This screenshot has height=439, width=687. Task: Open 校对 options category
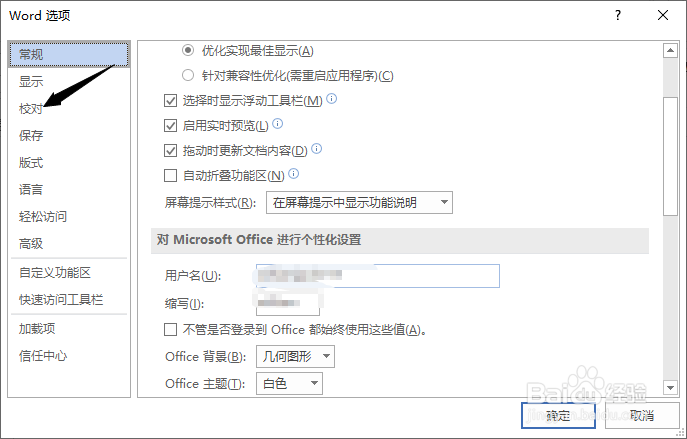pos(31,108)
